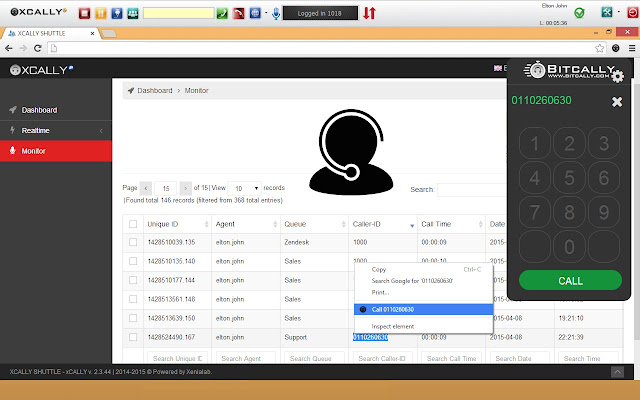This screenshot has height=400, width=640.
Task: Sort by Call Time column
Action: (x=451, y=224)
